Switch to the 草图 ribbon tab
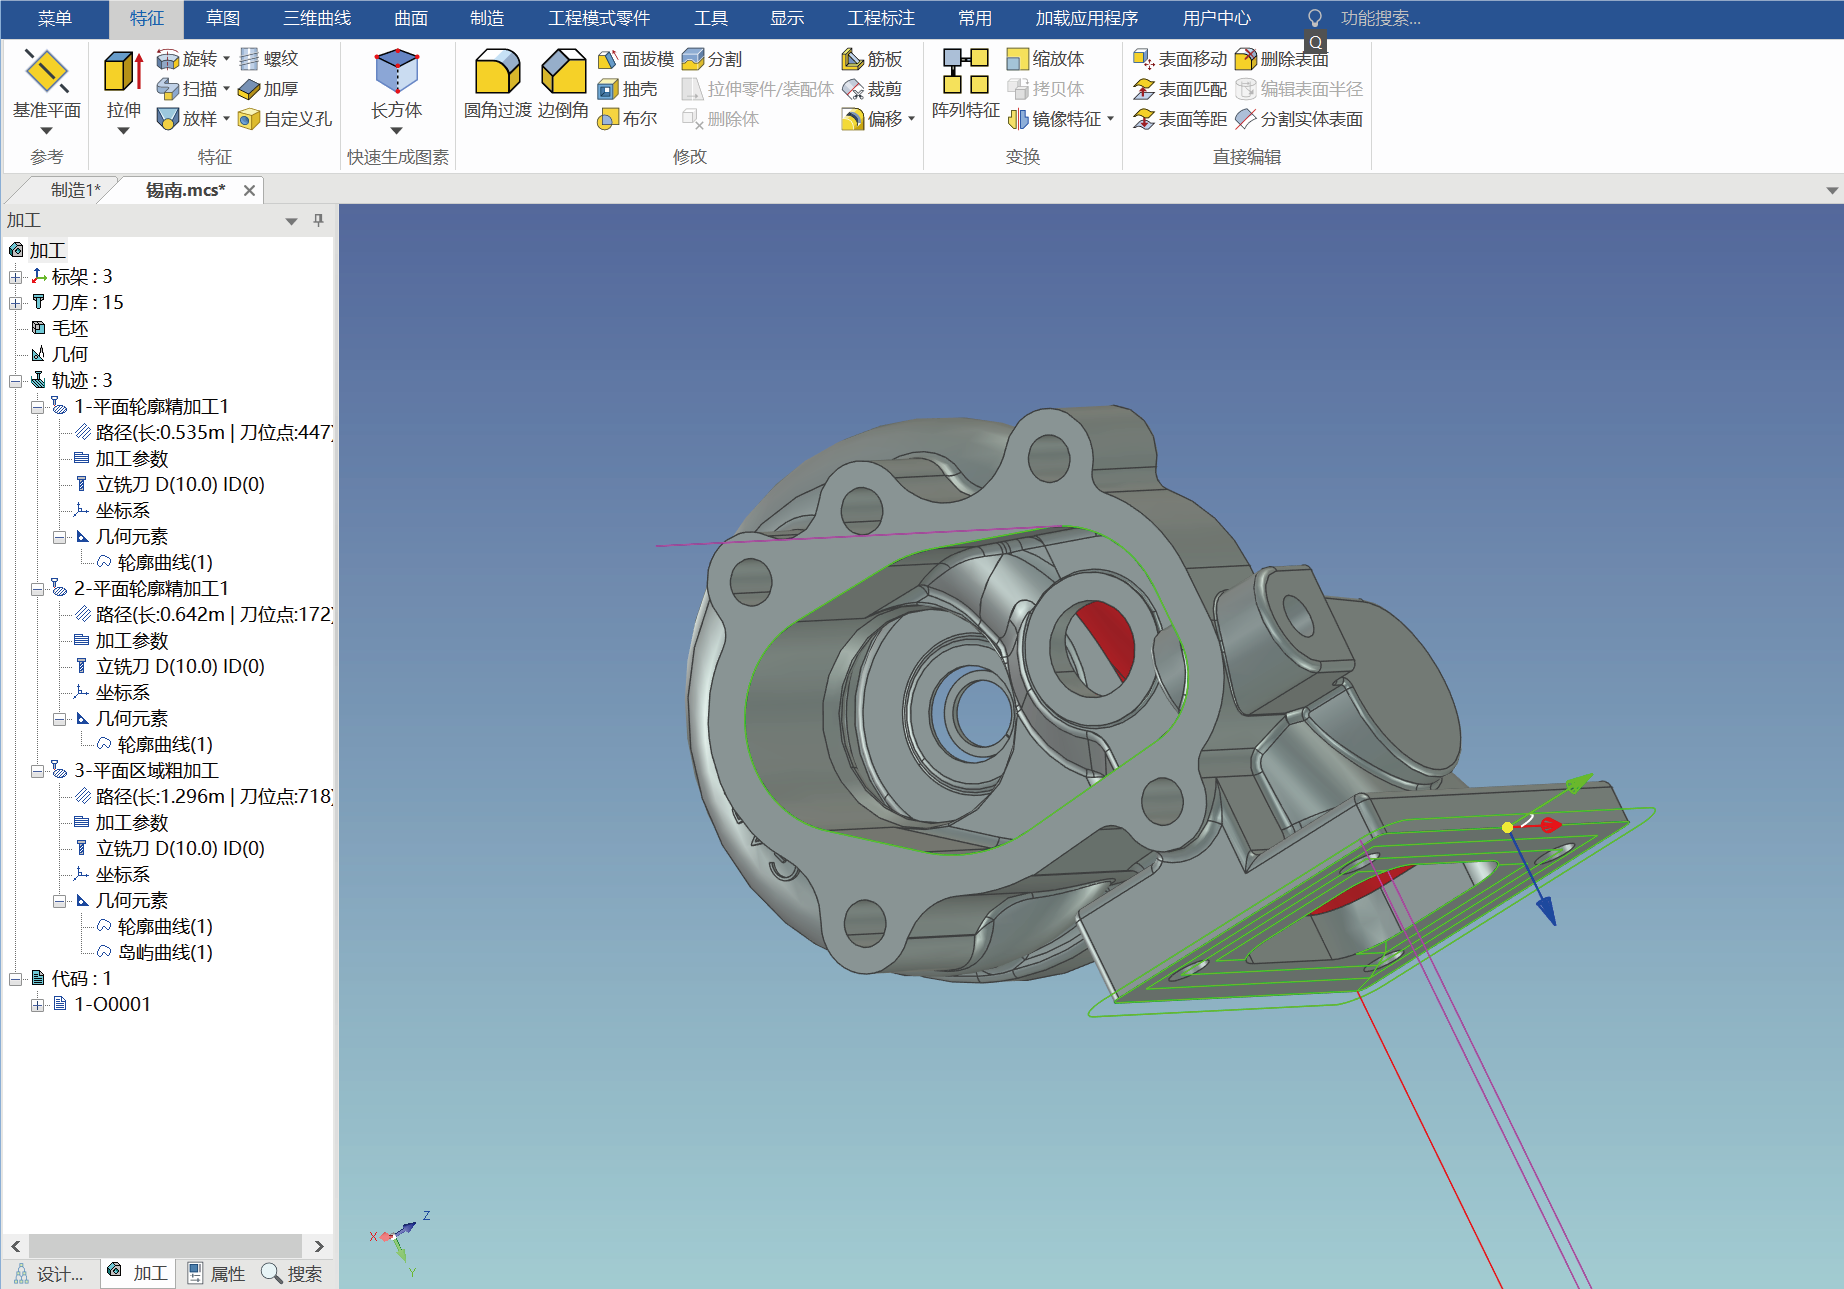The image size is (1844, 1289). coord(222,18)
